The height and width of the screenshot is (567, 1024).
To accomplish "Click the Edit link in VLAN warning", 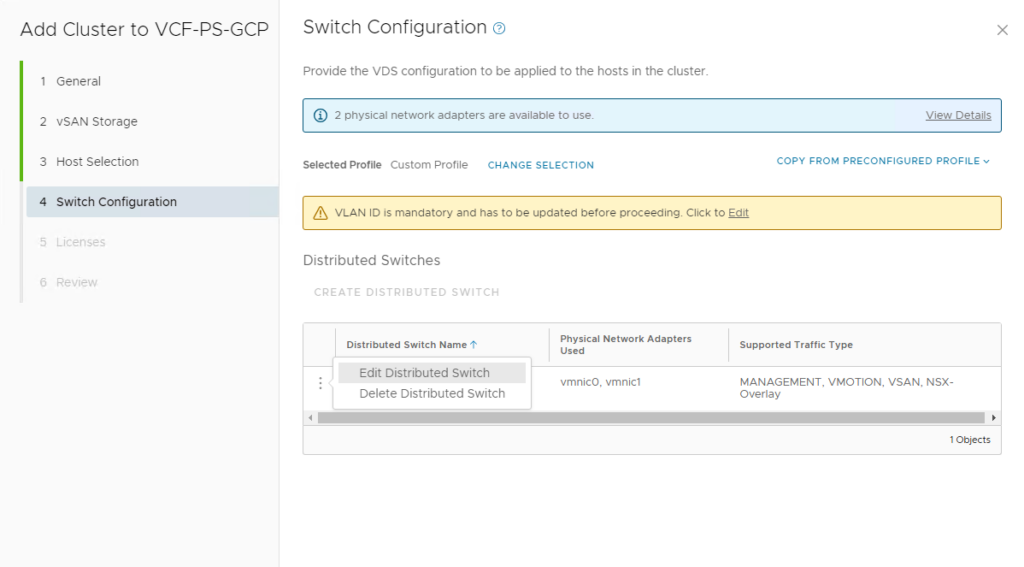I will click(738, 213).
